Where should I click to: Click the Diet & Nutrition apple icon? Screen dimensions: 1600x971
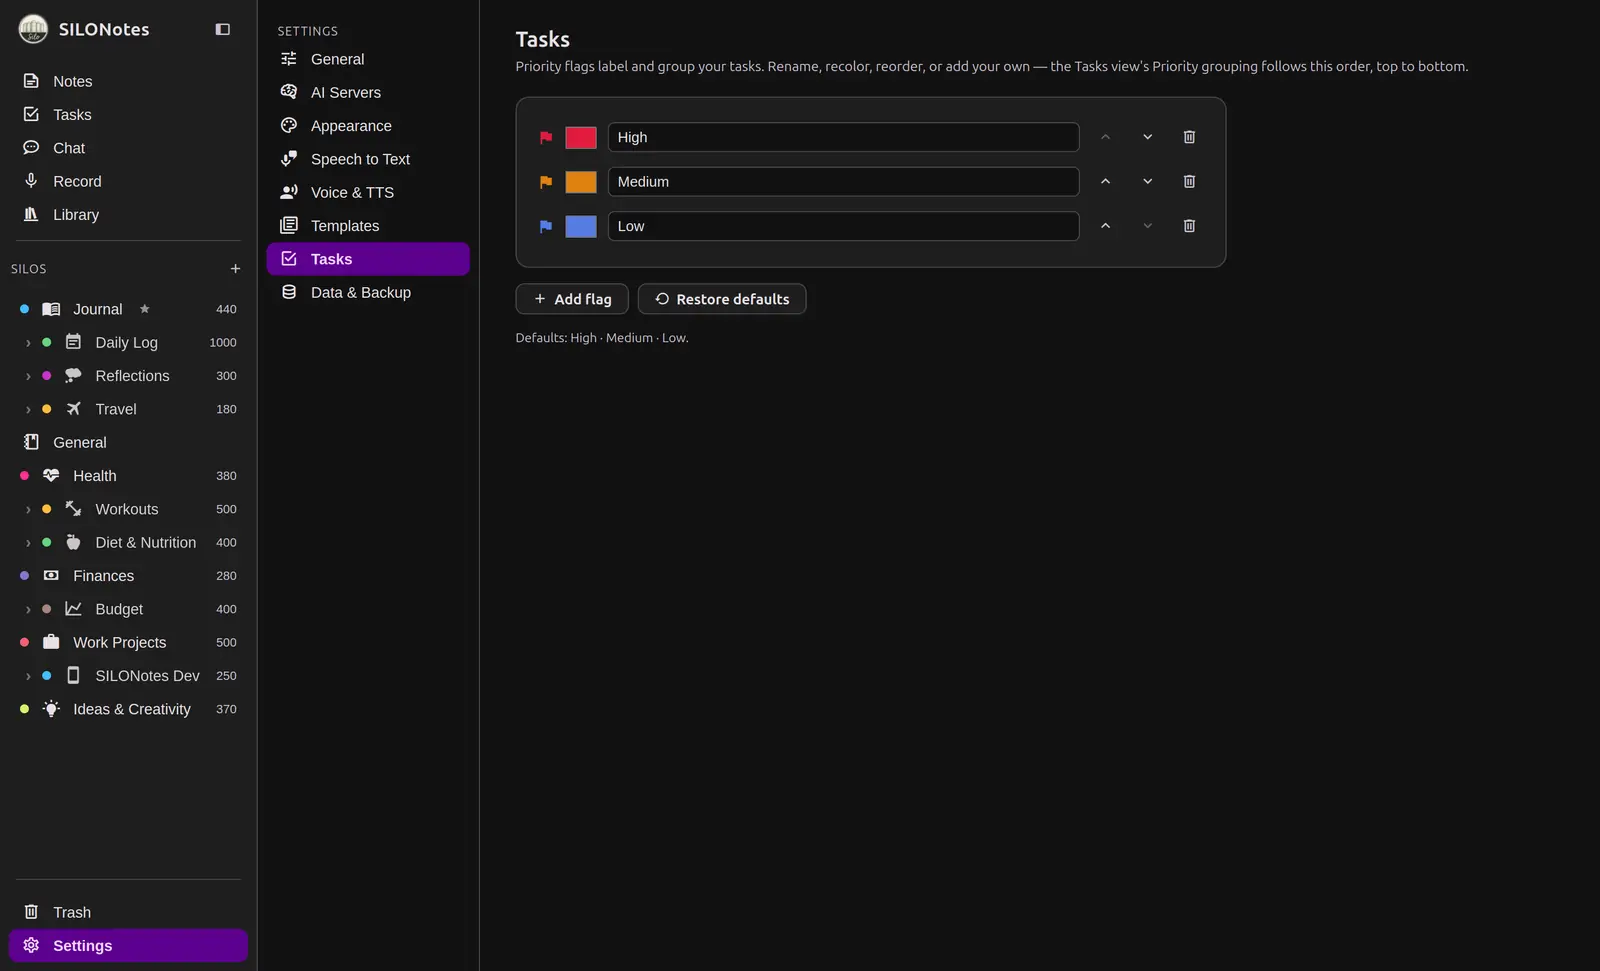coord(73,542)
